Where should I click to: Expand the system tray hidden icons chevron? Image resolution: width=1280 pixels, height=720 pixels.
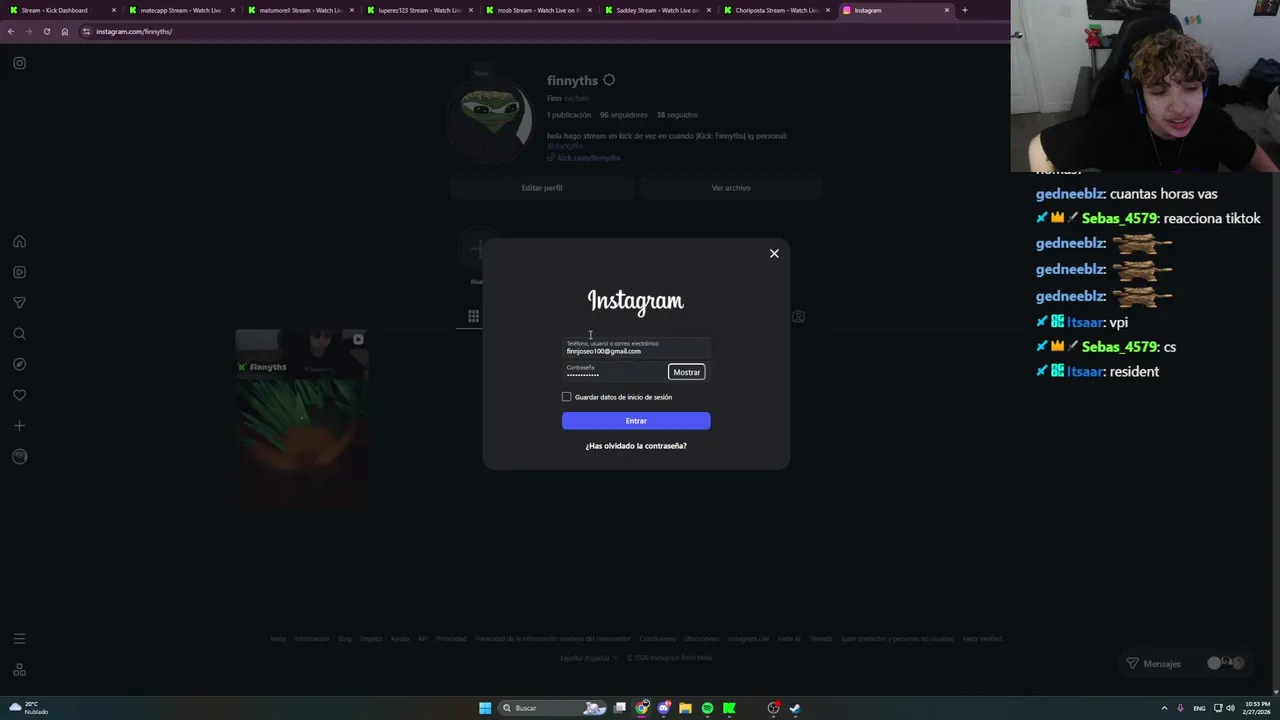(x=1163, y=708)
